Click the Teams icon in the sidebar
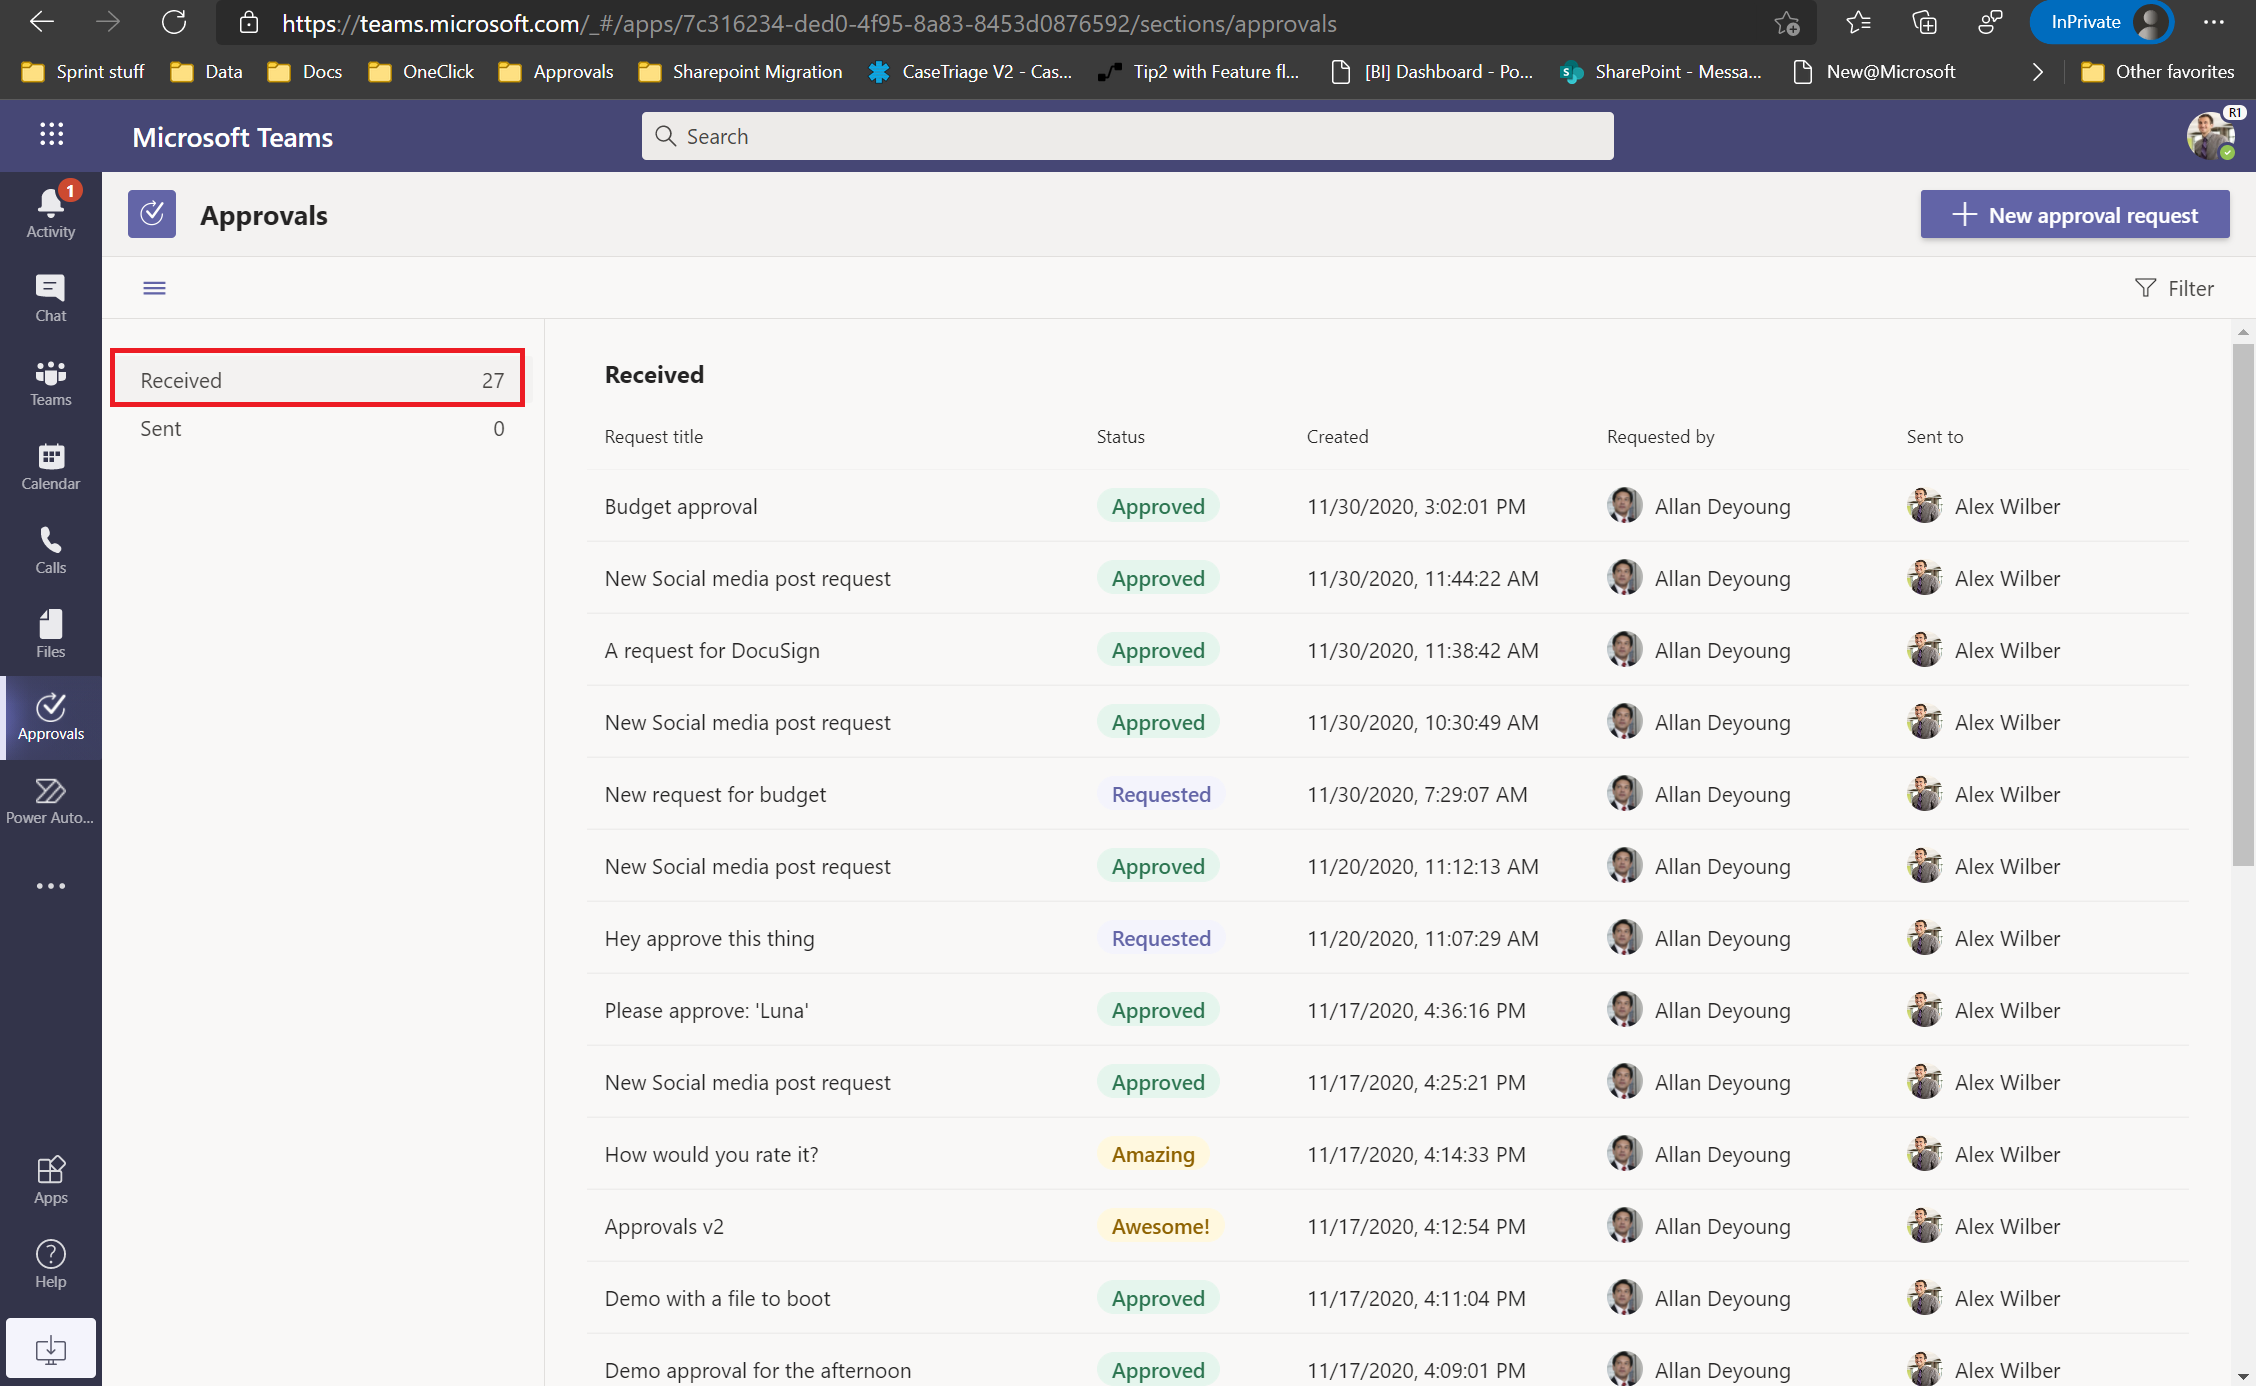 (x=52, y=382)
